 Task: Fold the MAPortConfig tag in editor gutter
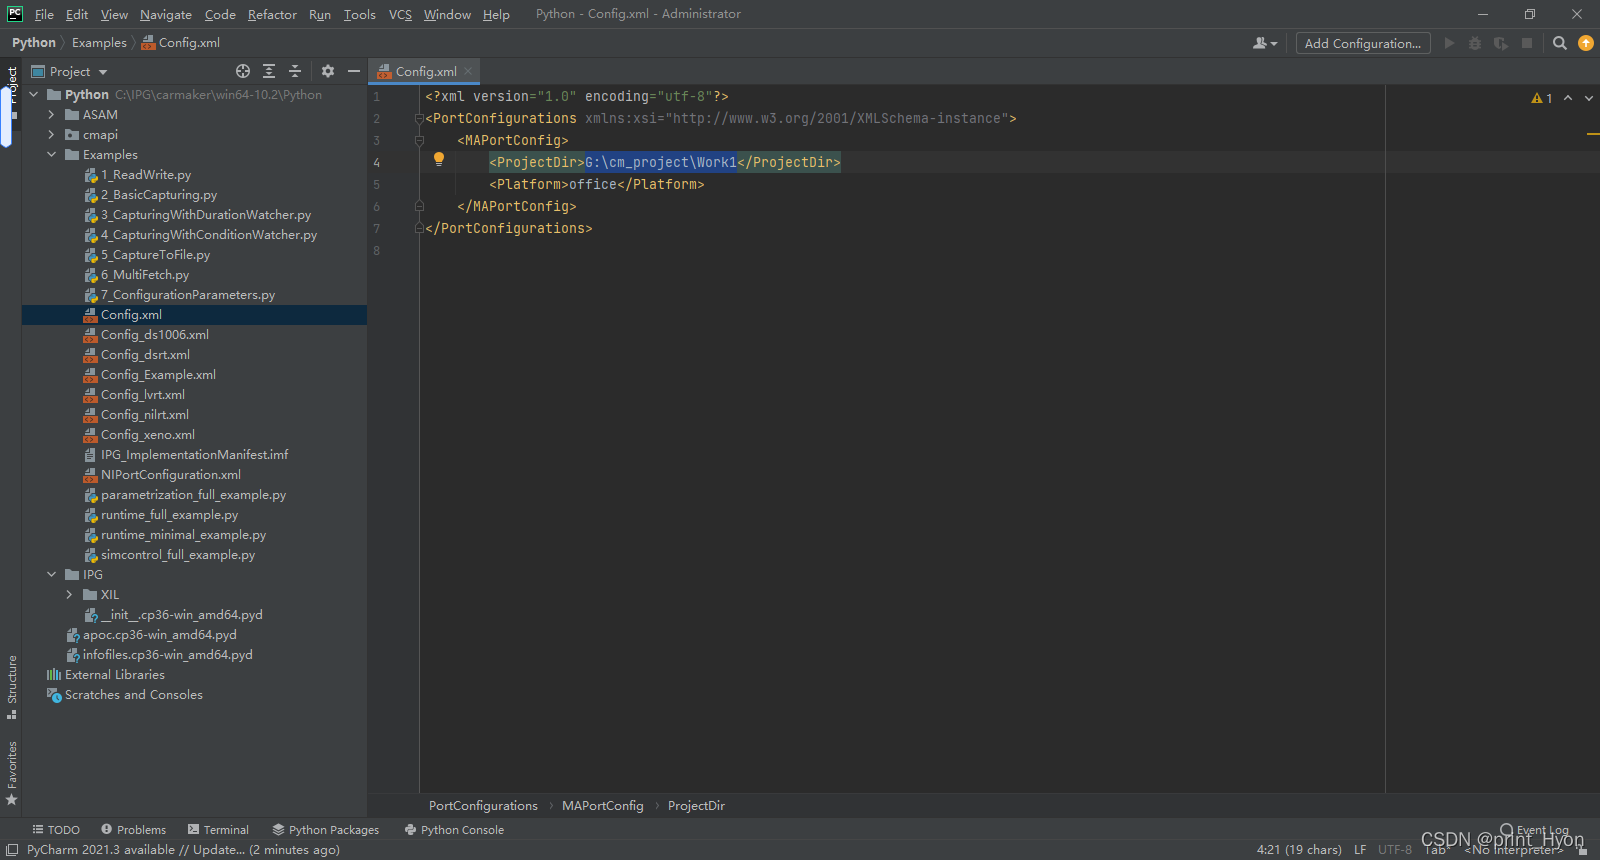419,140
